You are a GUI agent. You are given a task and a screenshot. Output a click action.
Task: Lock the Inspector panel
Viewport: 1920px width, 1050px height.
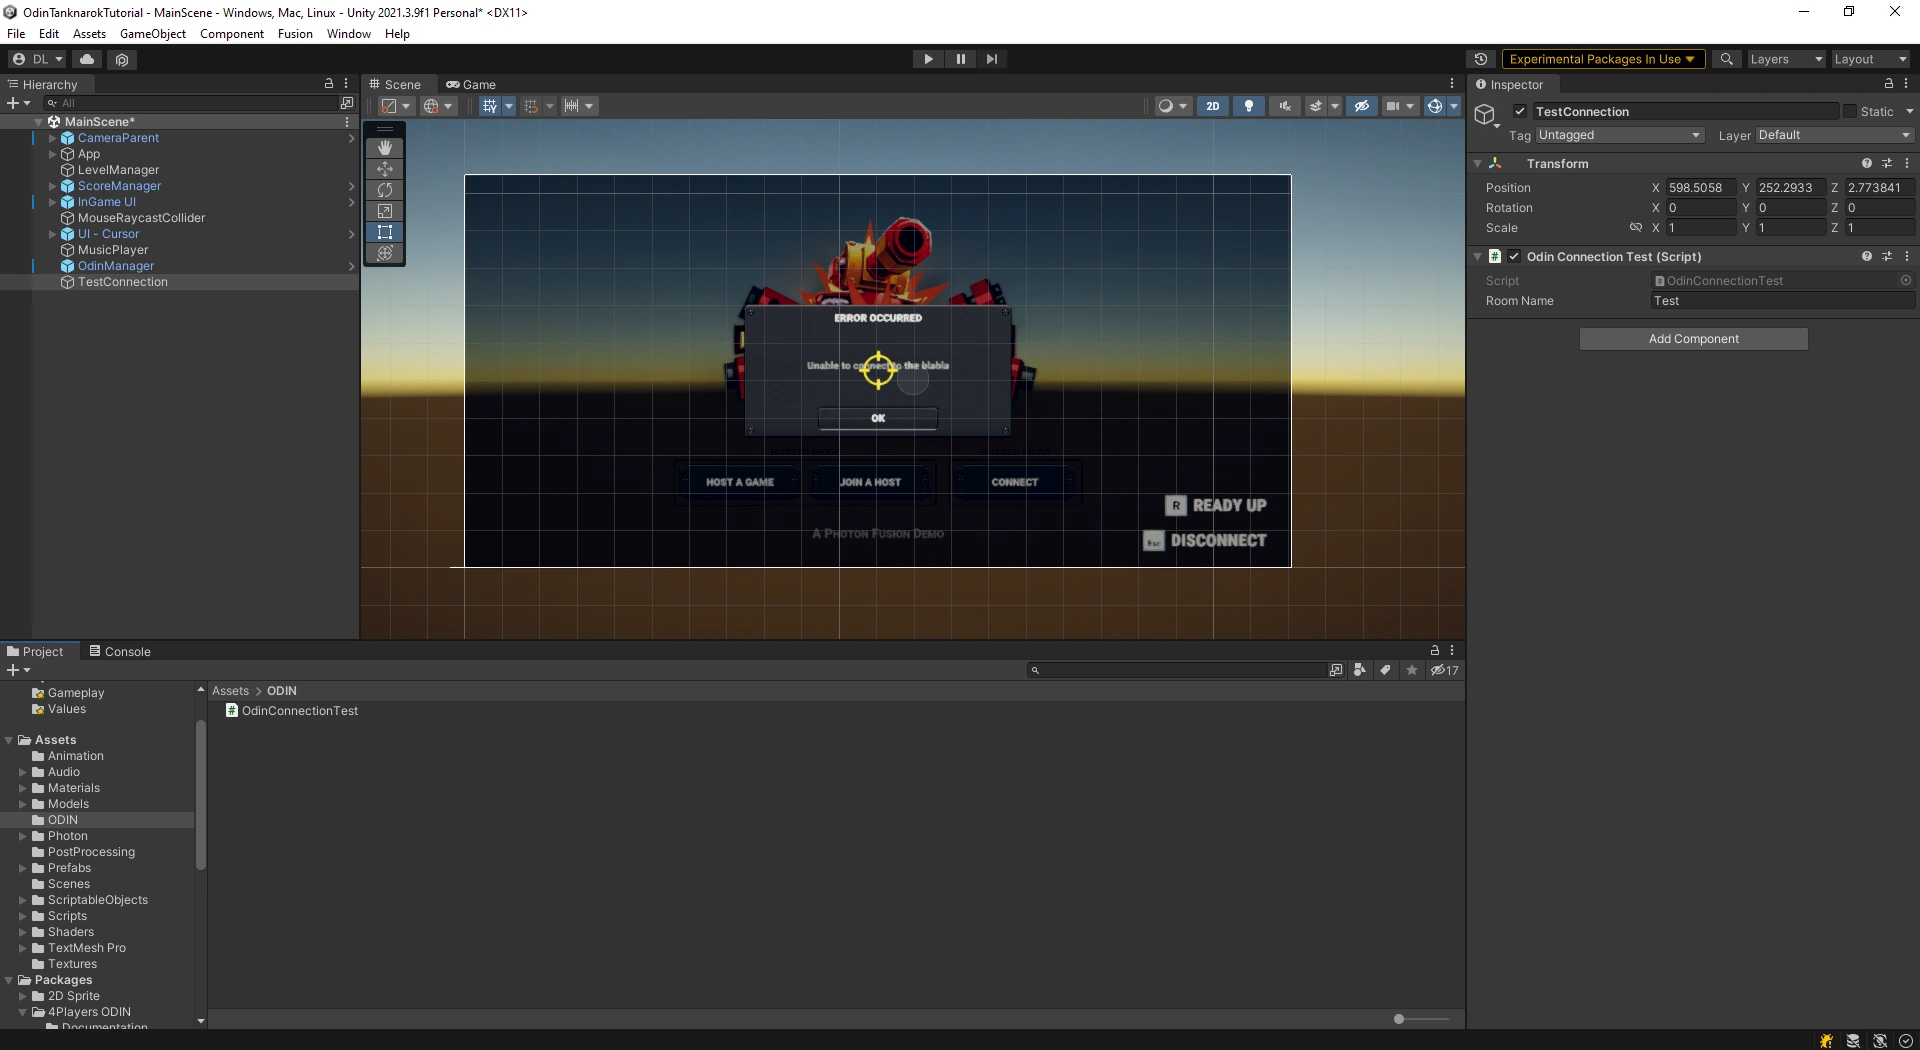(x=1889, y=84)
